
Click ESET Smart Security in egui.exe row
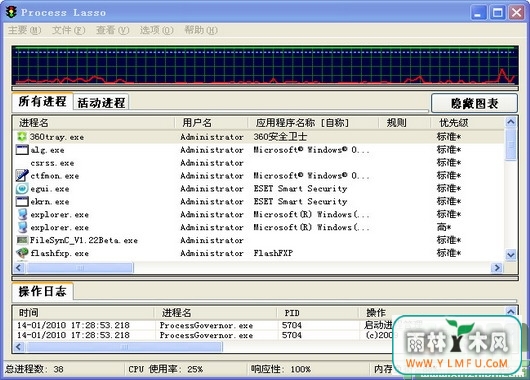click(300, 188)
